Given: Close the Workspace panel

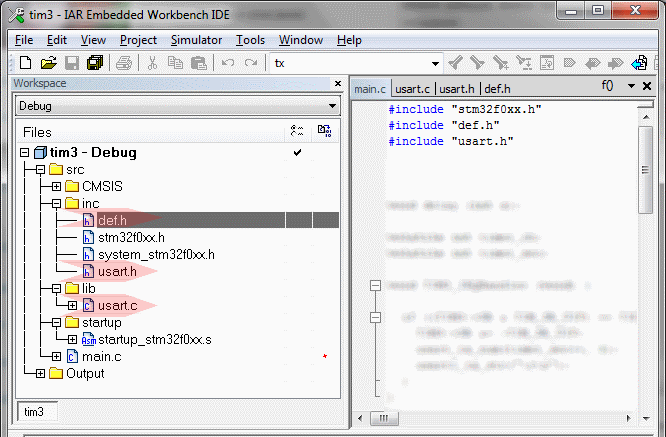Looking at the screenshot, I should [x=338, y=83].
